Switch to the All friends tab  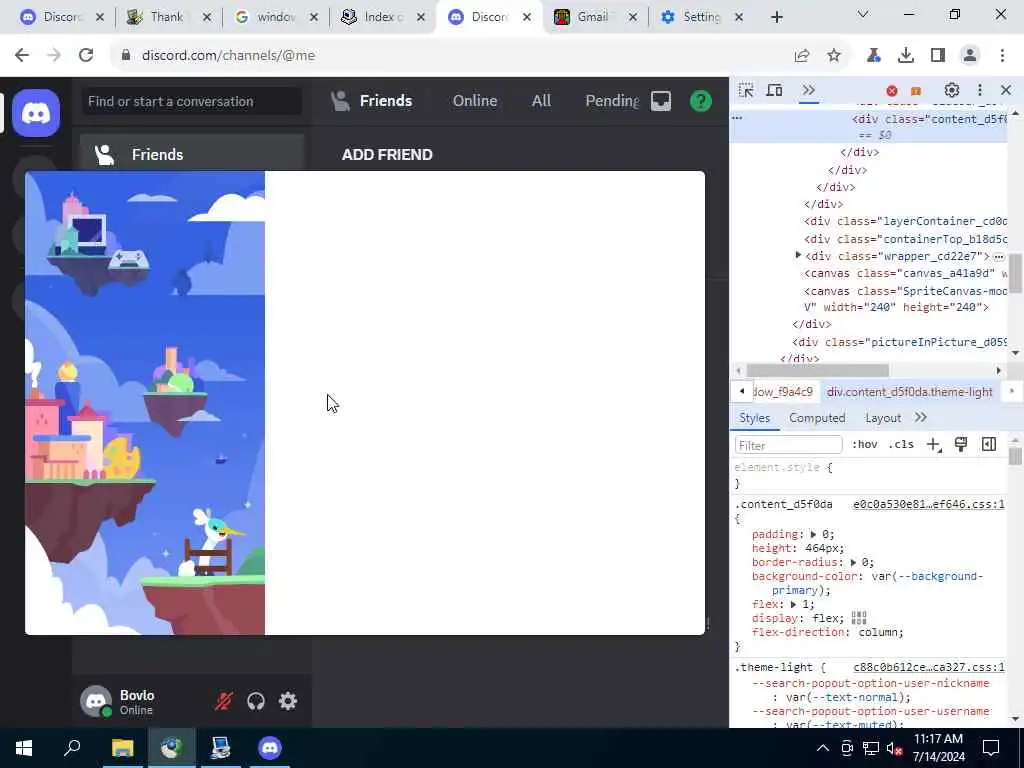[541, 101]
